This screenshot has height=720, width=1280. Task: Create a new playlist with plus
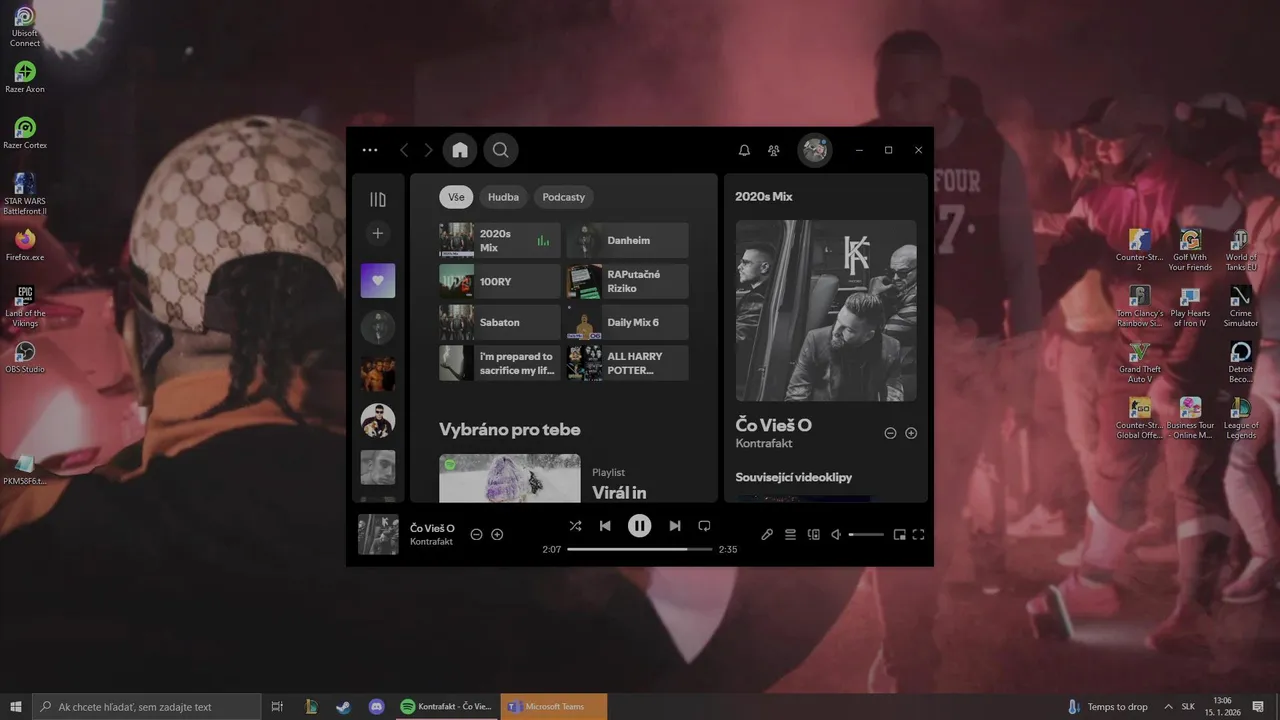[x=378, y=233]
